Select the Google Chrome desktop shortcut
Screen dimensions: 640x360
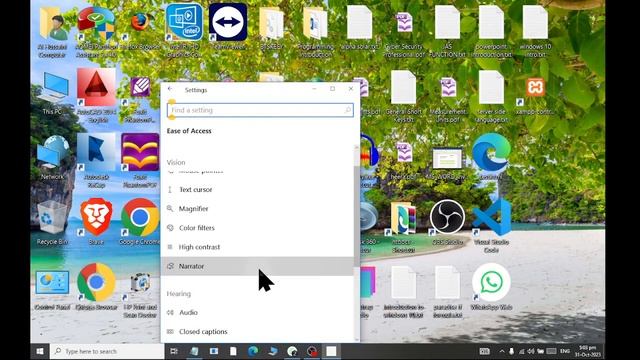pyautogui.click(x=140, y=222)
